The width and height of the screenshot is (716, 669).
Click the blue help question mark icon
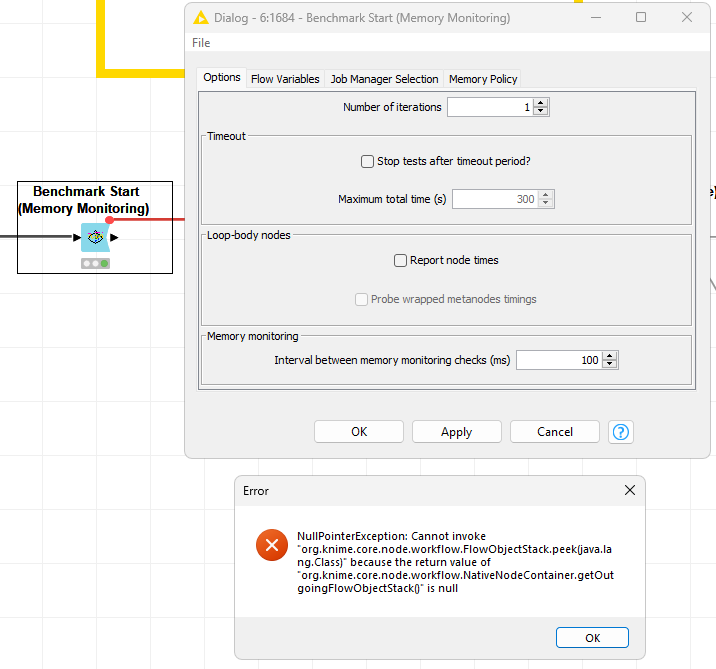click(621, 432)
